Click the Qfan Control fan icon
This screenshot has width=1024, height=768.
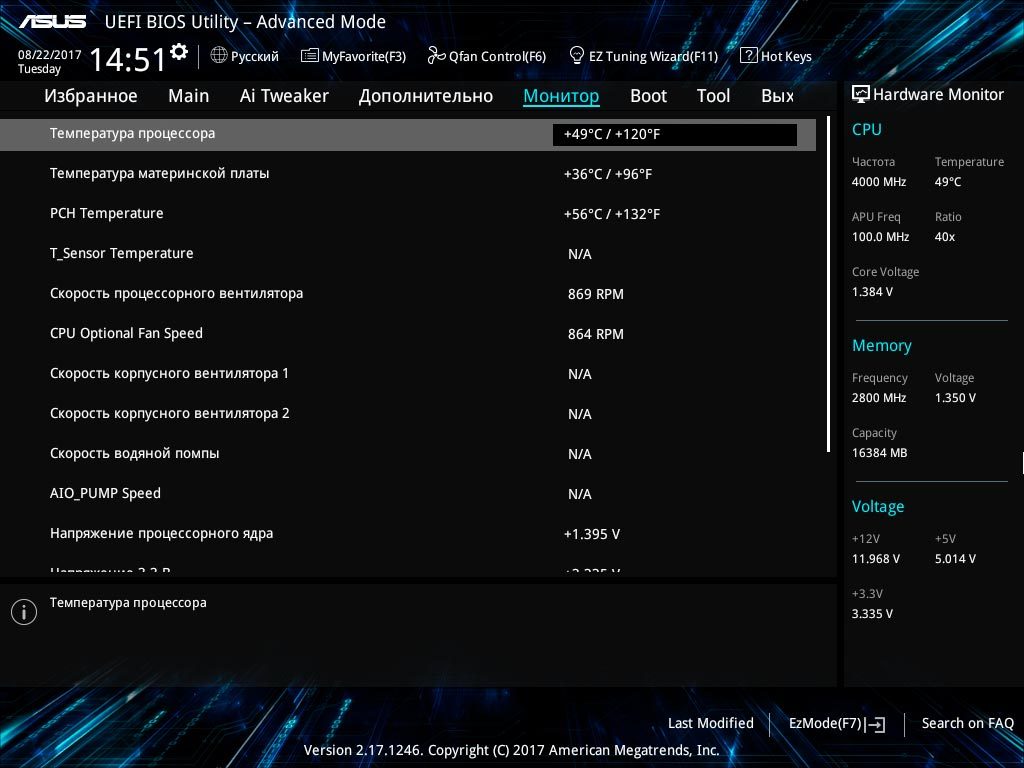point(436,56)
